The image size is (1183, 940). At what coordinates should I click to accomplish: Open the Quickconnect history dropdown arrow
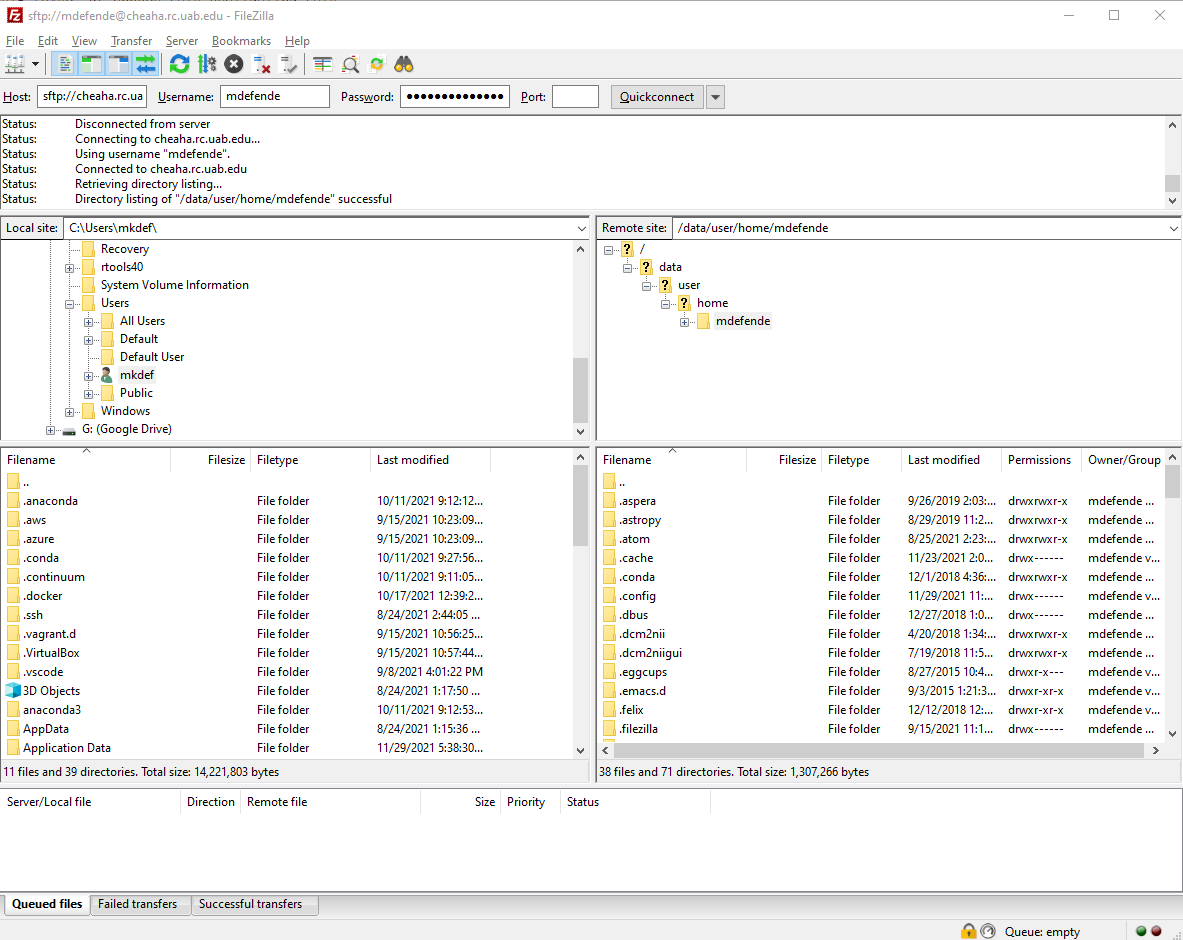(715, 97)
